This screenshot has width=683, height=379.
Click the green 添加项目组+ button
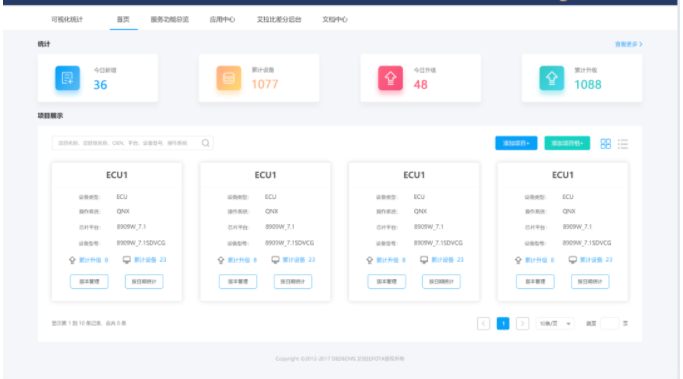[567, 143]
